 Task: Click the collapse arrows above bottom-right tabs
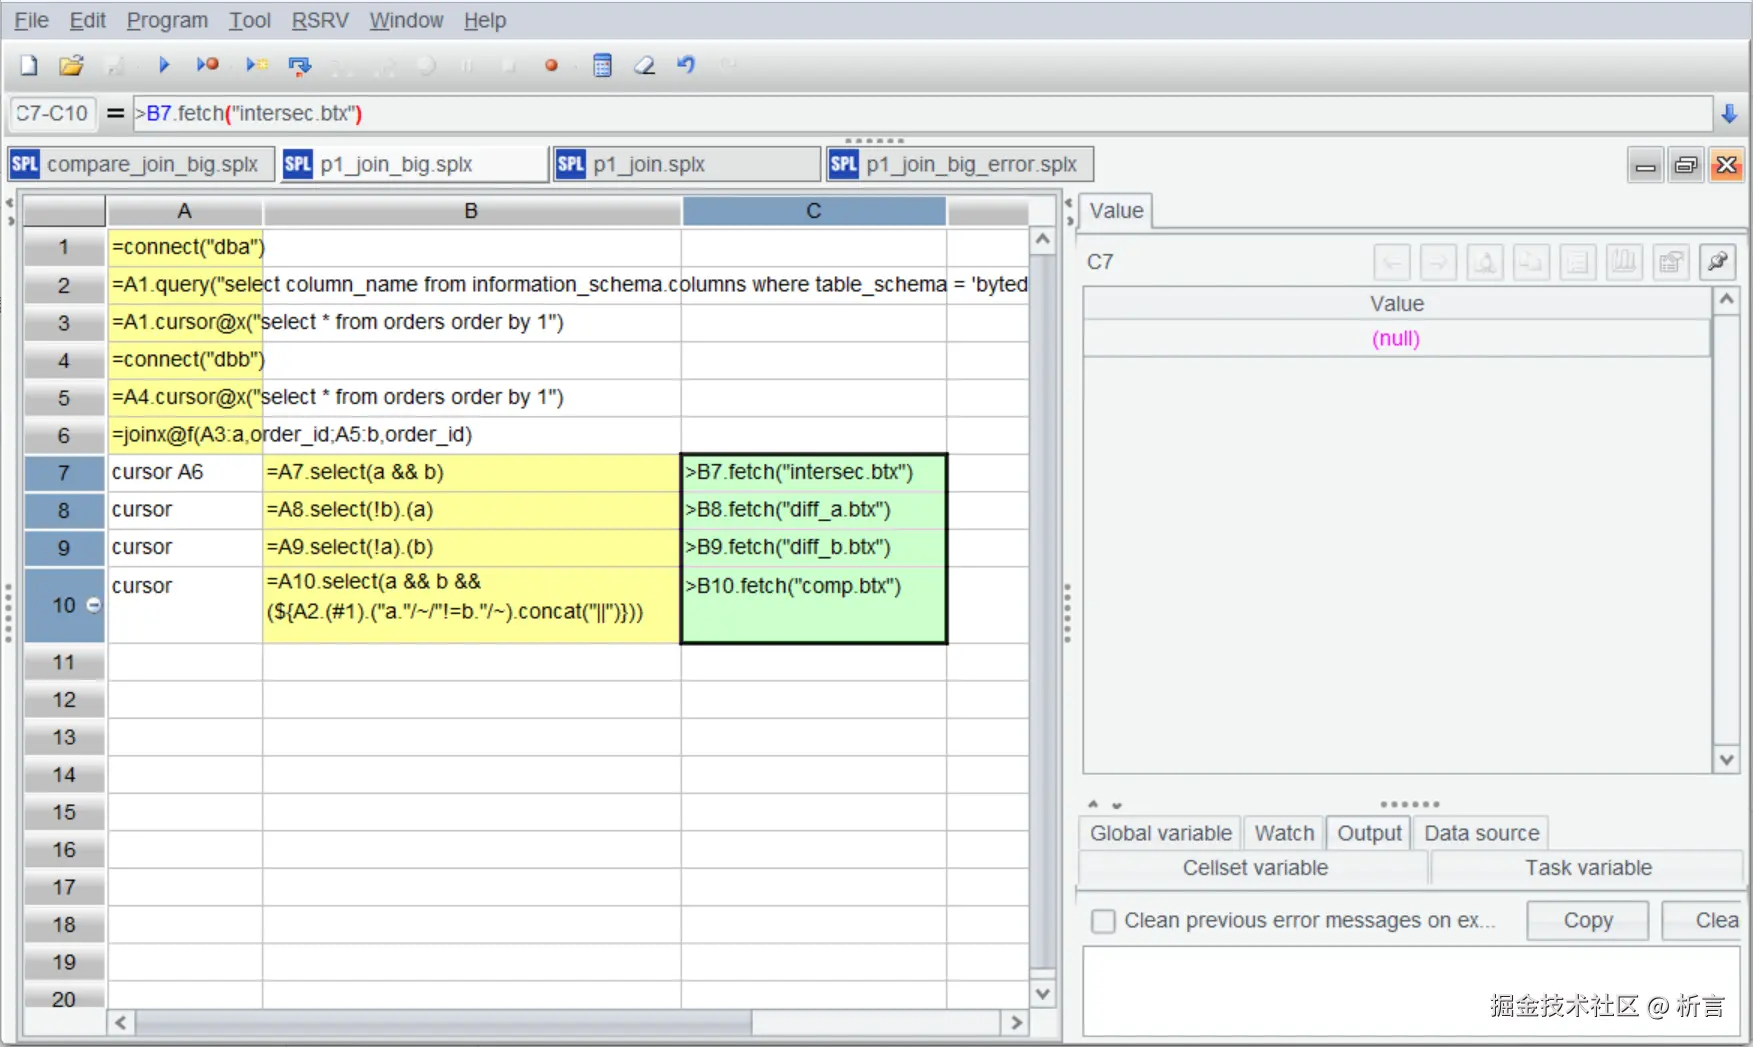[x=1104, y=804]
